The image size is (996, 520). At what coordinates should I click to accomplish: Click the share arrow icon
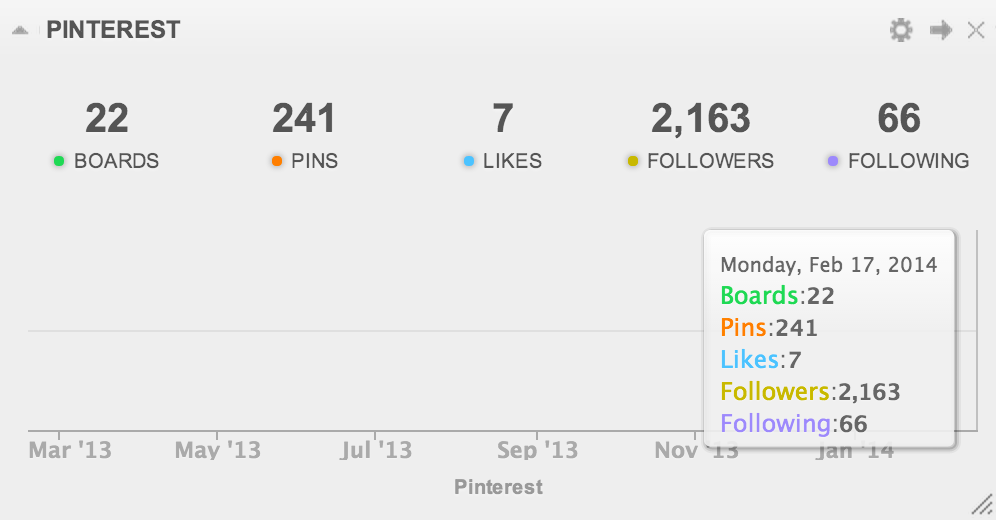[x=941, y=30]
